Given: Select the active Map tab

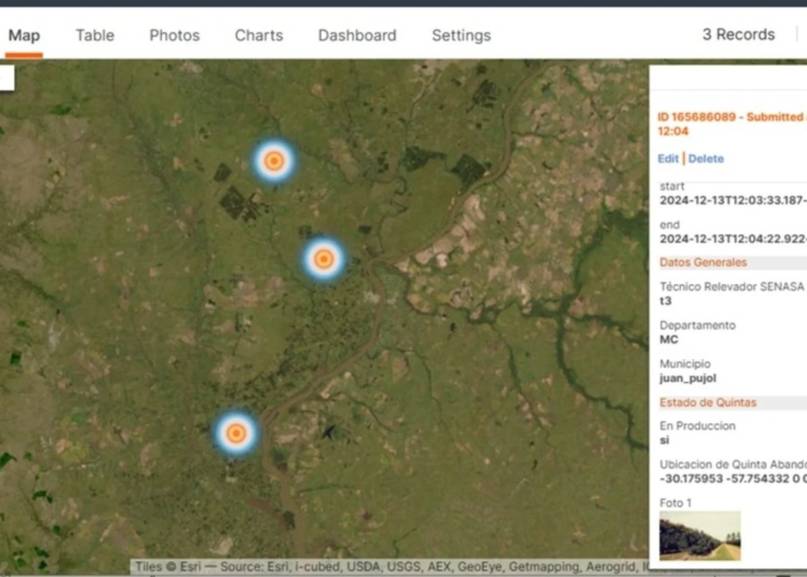Looking at the screenshot, I should (x=24, y=35).
